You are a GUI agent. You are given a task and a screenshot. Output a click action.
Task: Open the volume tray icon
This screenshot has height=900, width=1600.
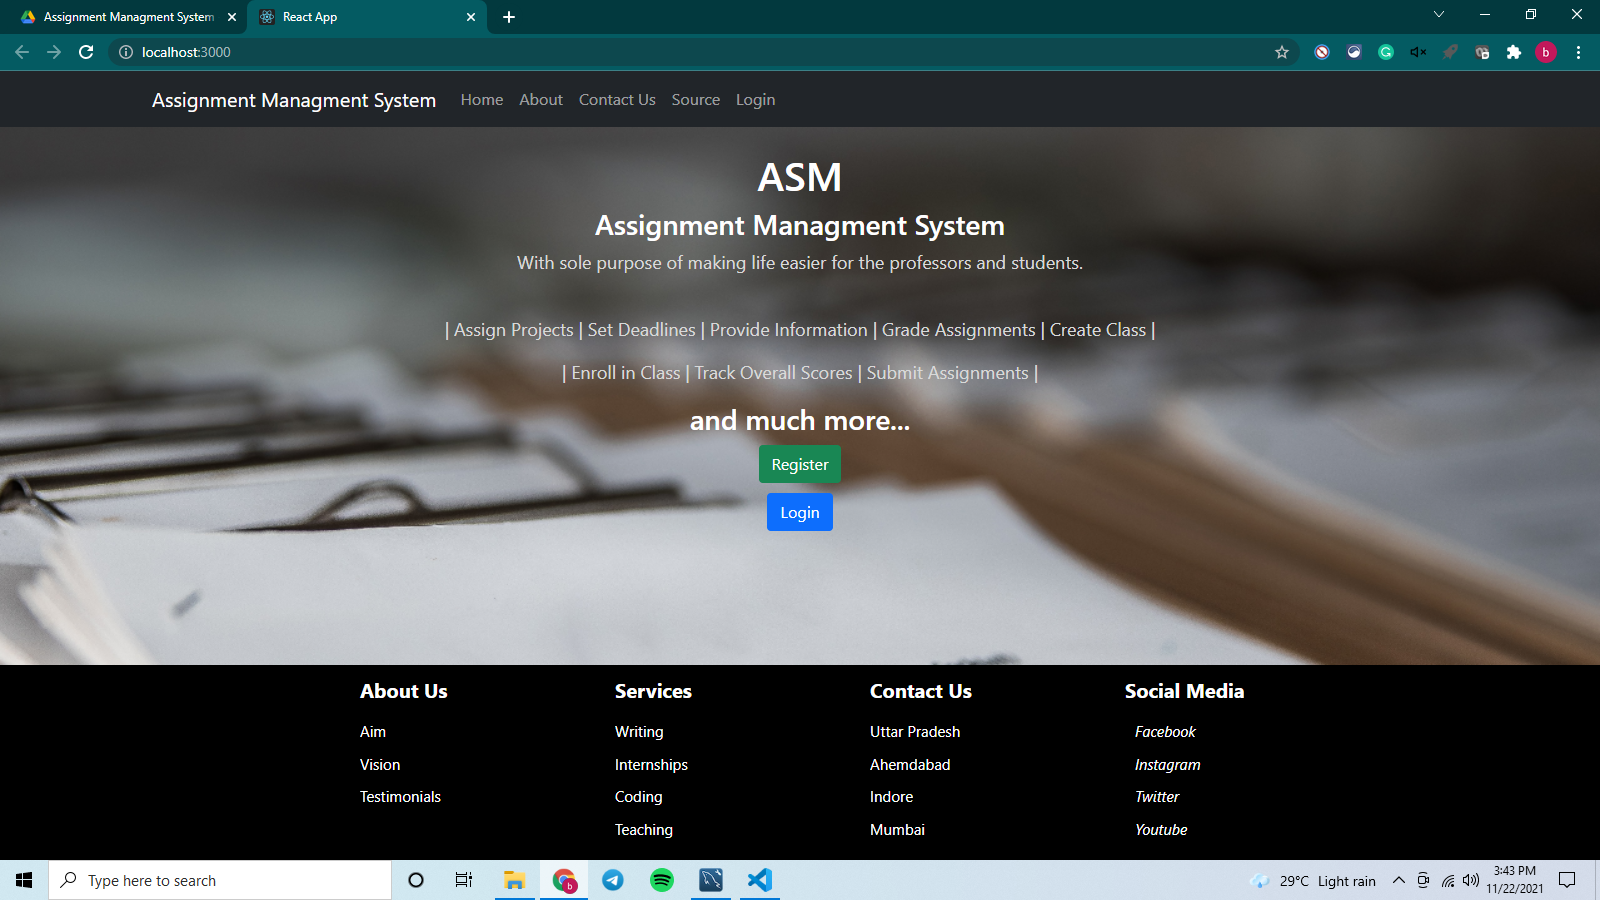[x=1470, y=880]
